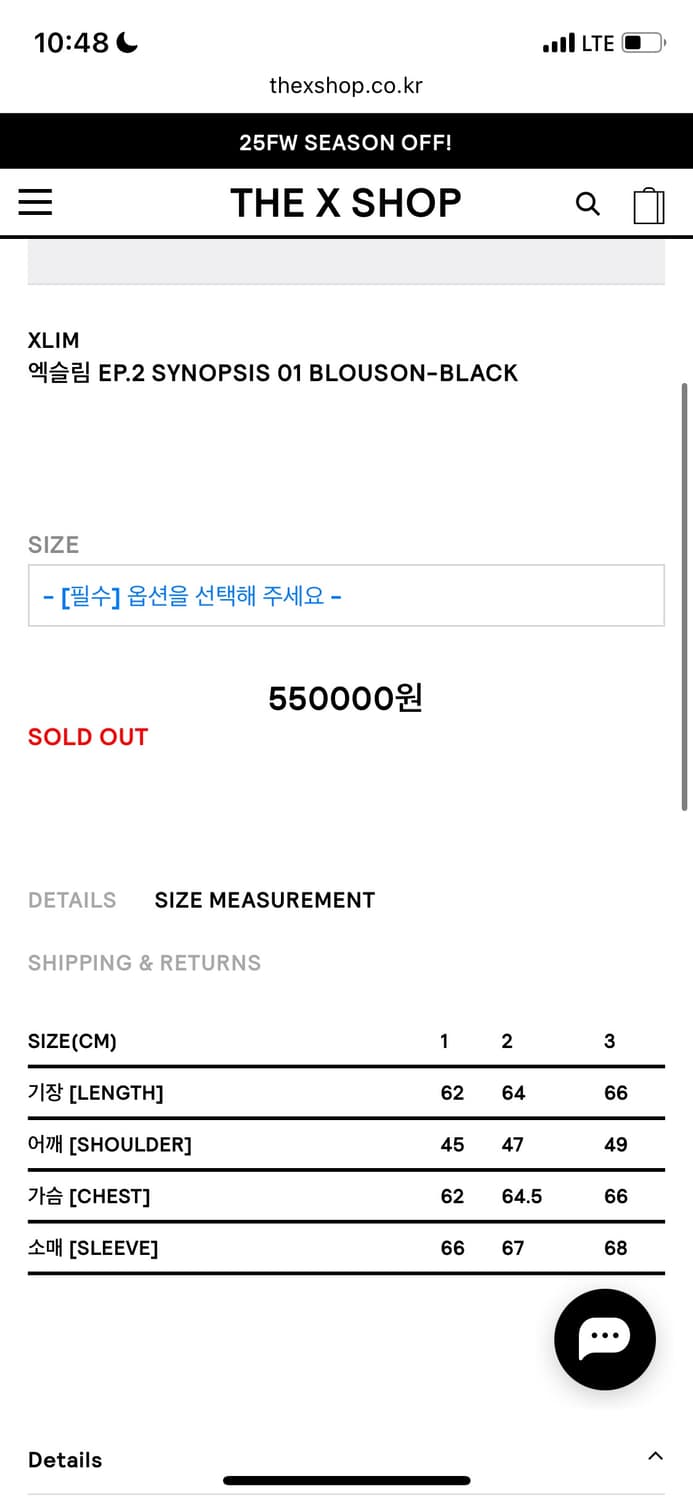
Task: Tap the XLIM brand name
Action: point(53,340)
